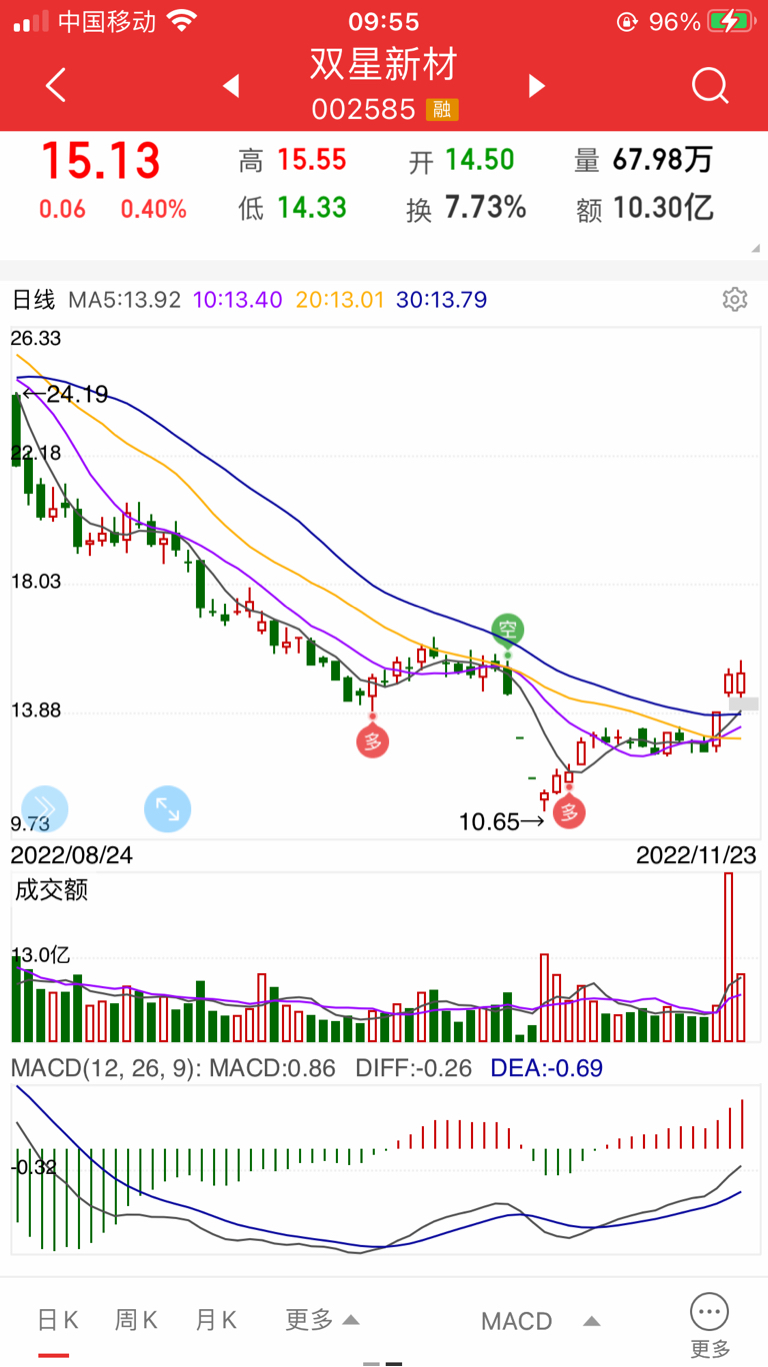Tap the DIFF:-0.26 value
Image resolution: width=768 pixels, height=1367 pixels.
(x=414, y=1068)
